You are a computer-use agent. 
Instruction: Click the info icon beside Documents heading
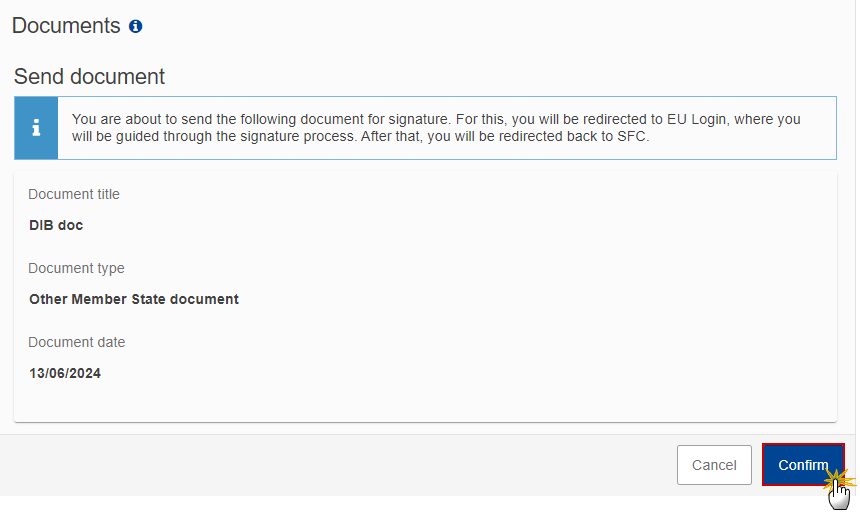[x=135, y=26]
